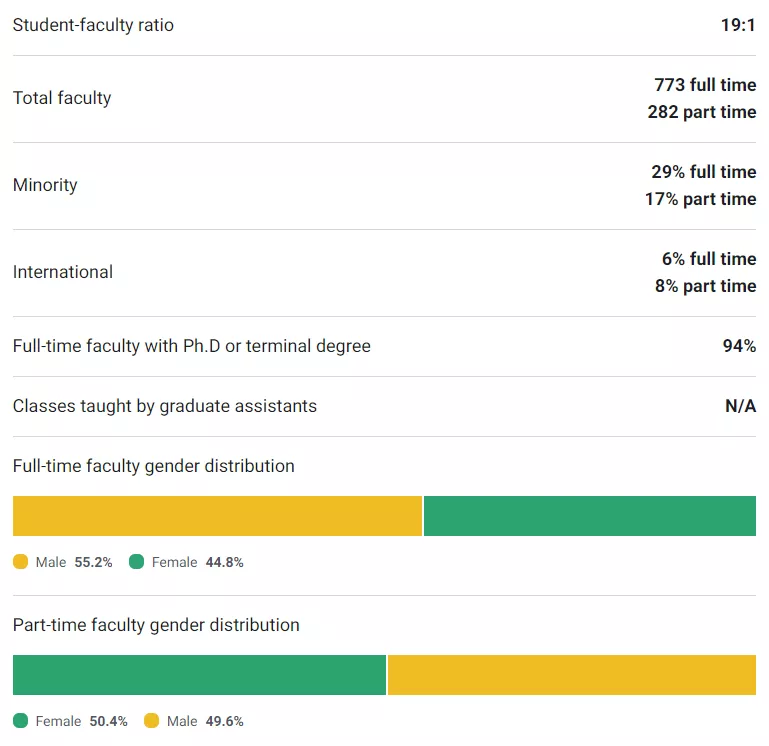Image resolution: width=769 pixels, height=746 pixels.
Task: Click the yellow Male legend dot for full-time
Action: [20, 562]
